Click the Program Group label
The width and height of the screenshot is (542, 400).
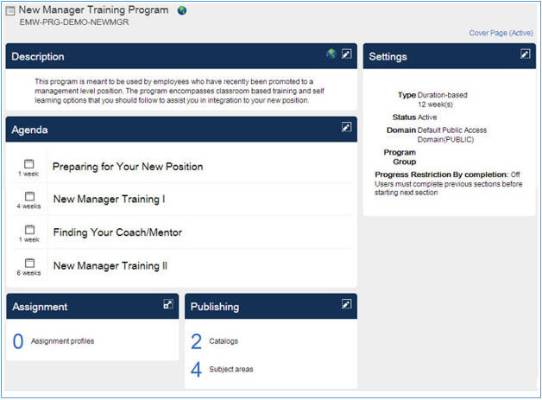(400, 157)
